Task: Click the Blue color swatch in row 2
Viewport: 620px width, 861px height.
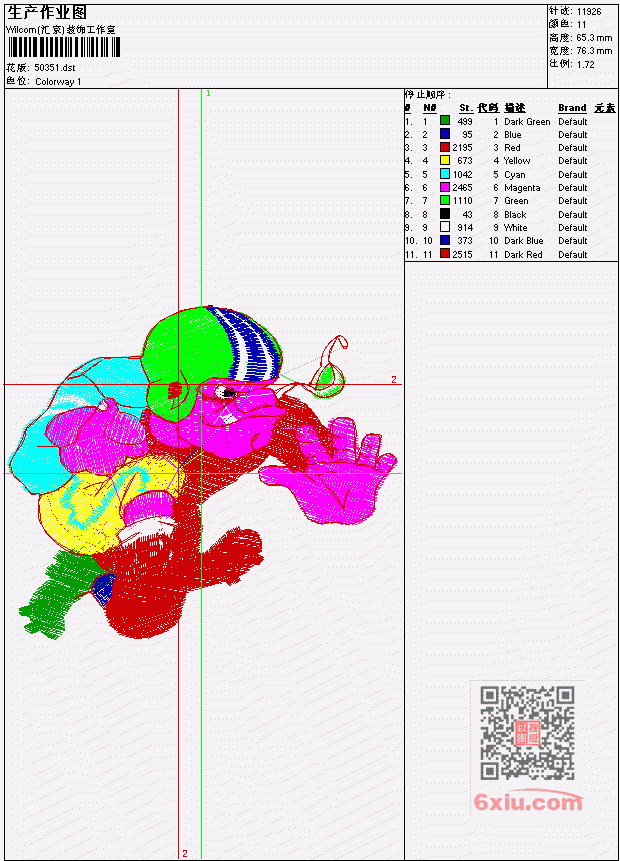Action: pyautogui.click(x=445, y=134)
